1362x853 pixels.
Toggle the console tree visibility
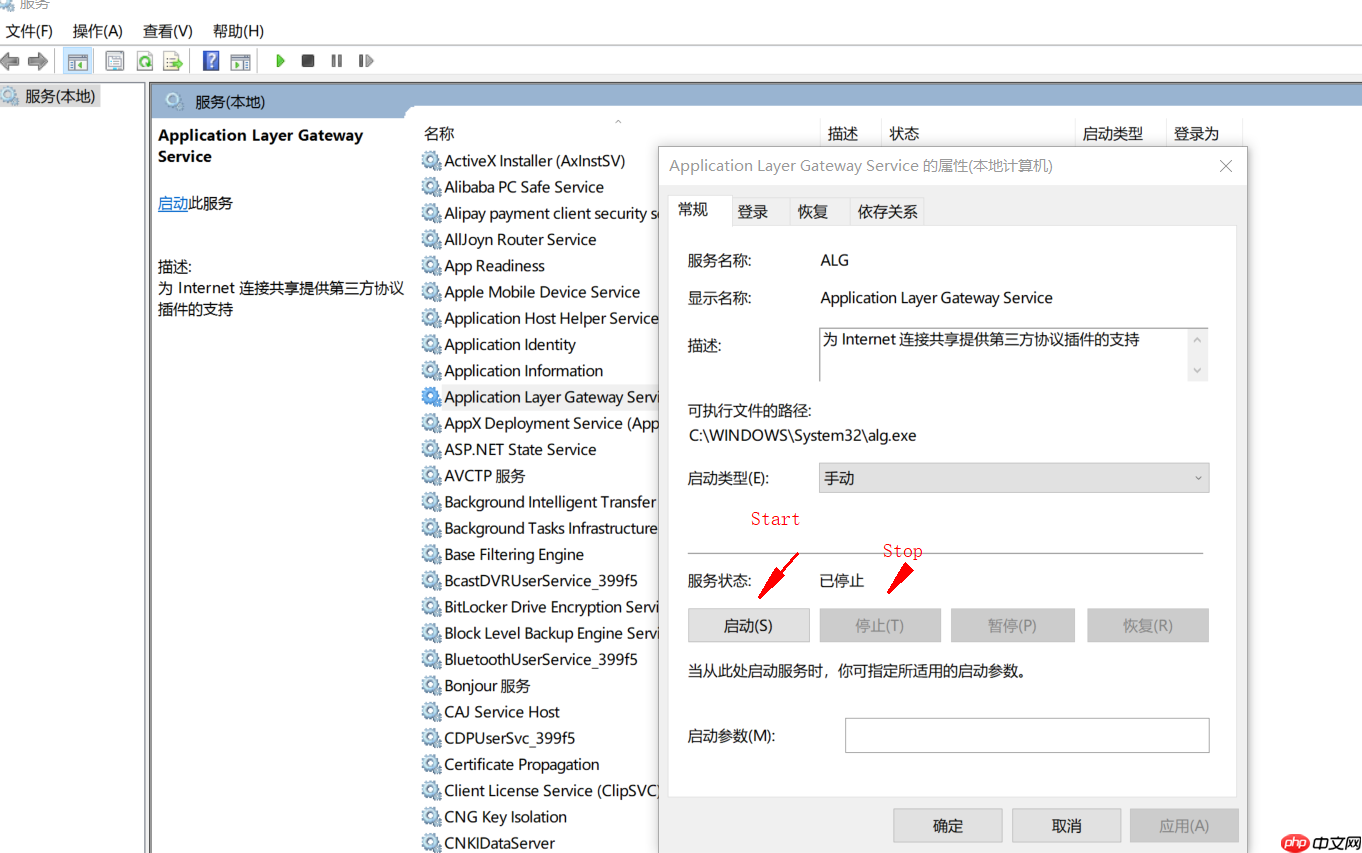(x=77, y=61)
